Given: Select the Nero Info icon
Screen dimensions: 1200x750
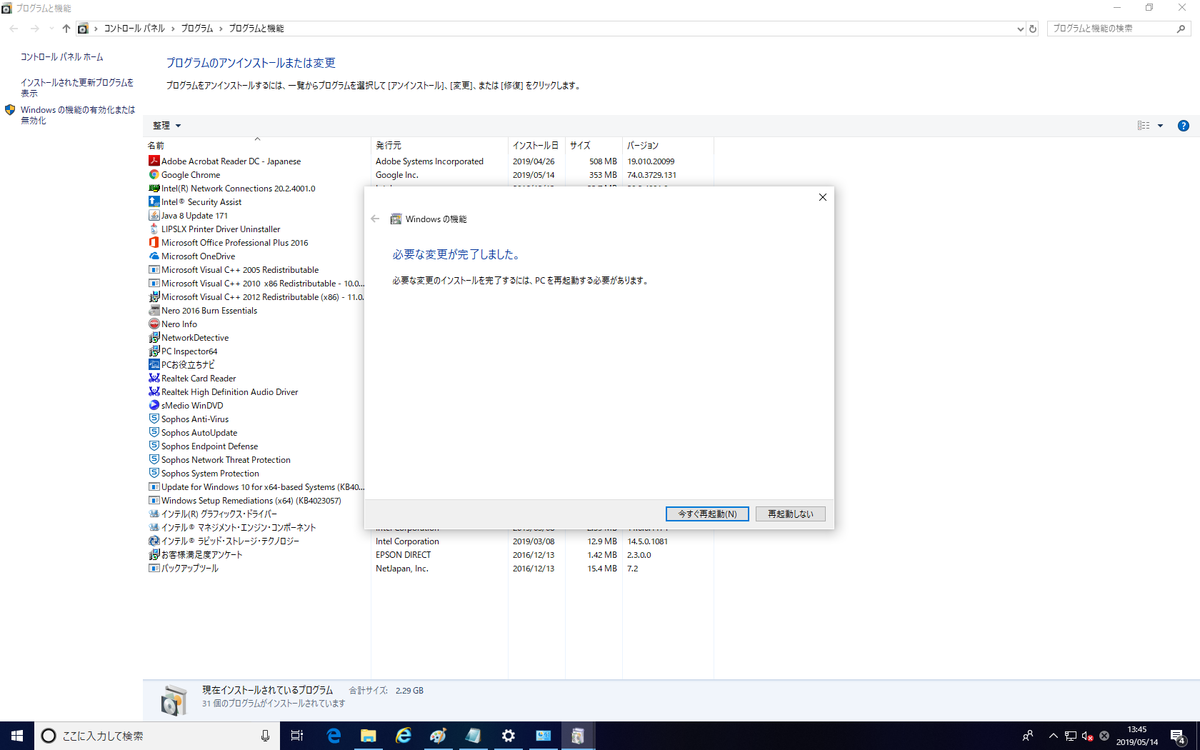Looking at the screenshot, I should [154, 324].
